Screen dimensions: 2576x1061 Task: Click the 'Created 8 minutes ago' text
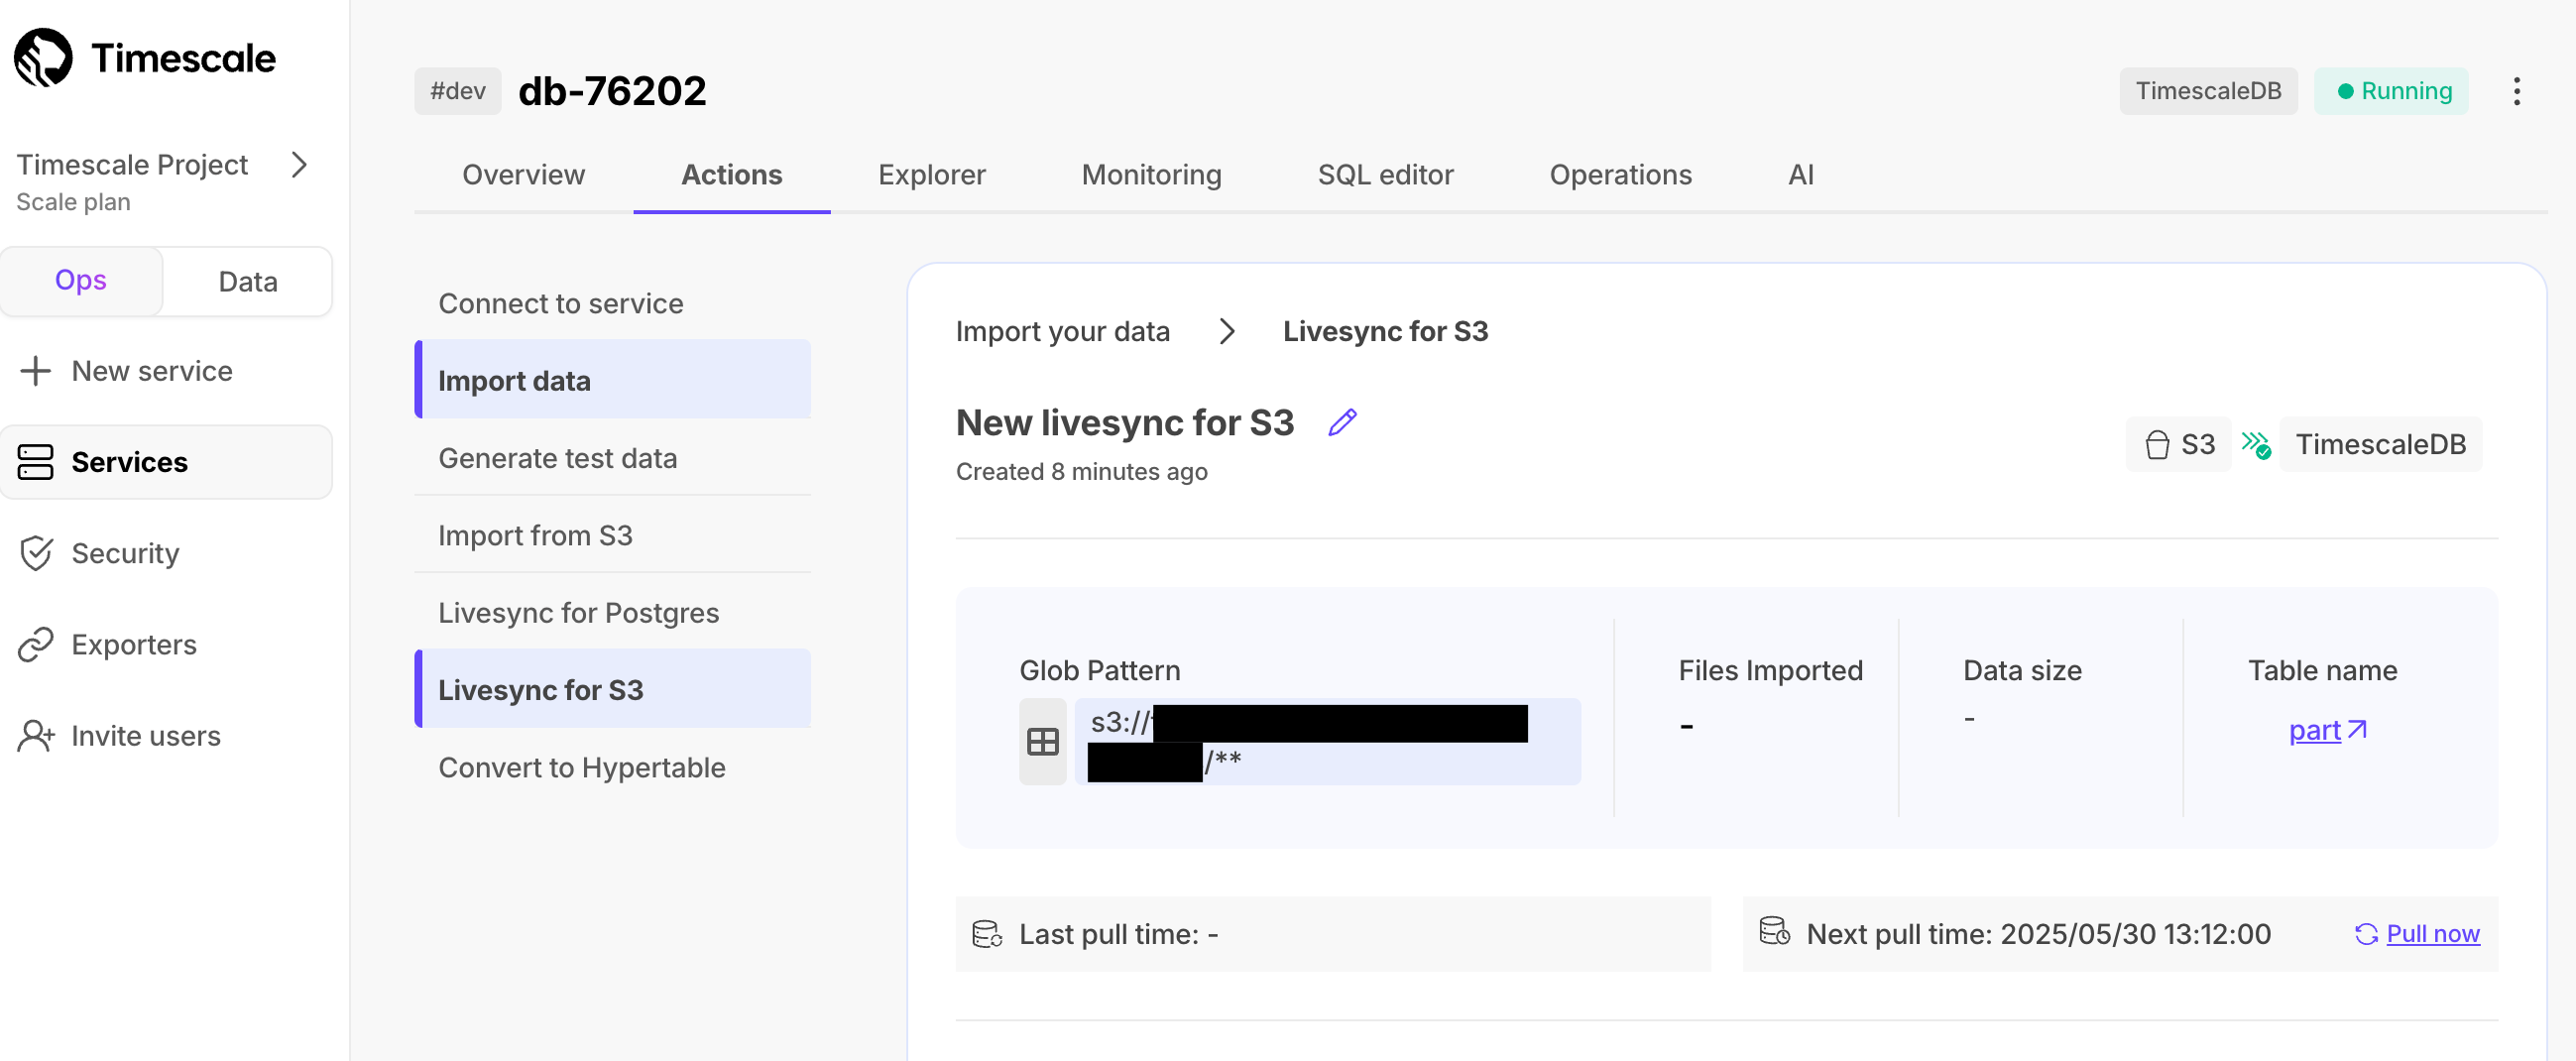(1081, 471)
